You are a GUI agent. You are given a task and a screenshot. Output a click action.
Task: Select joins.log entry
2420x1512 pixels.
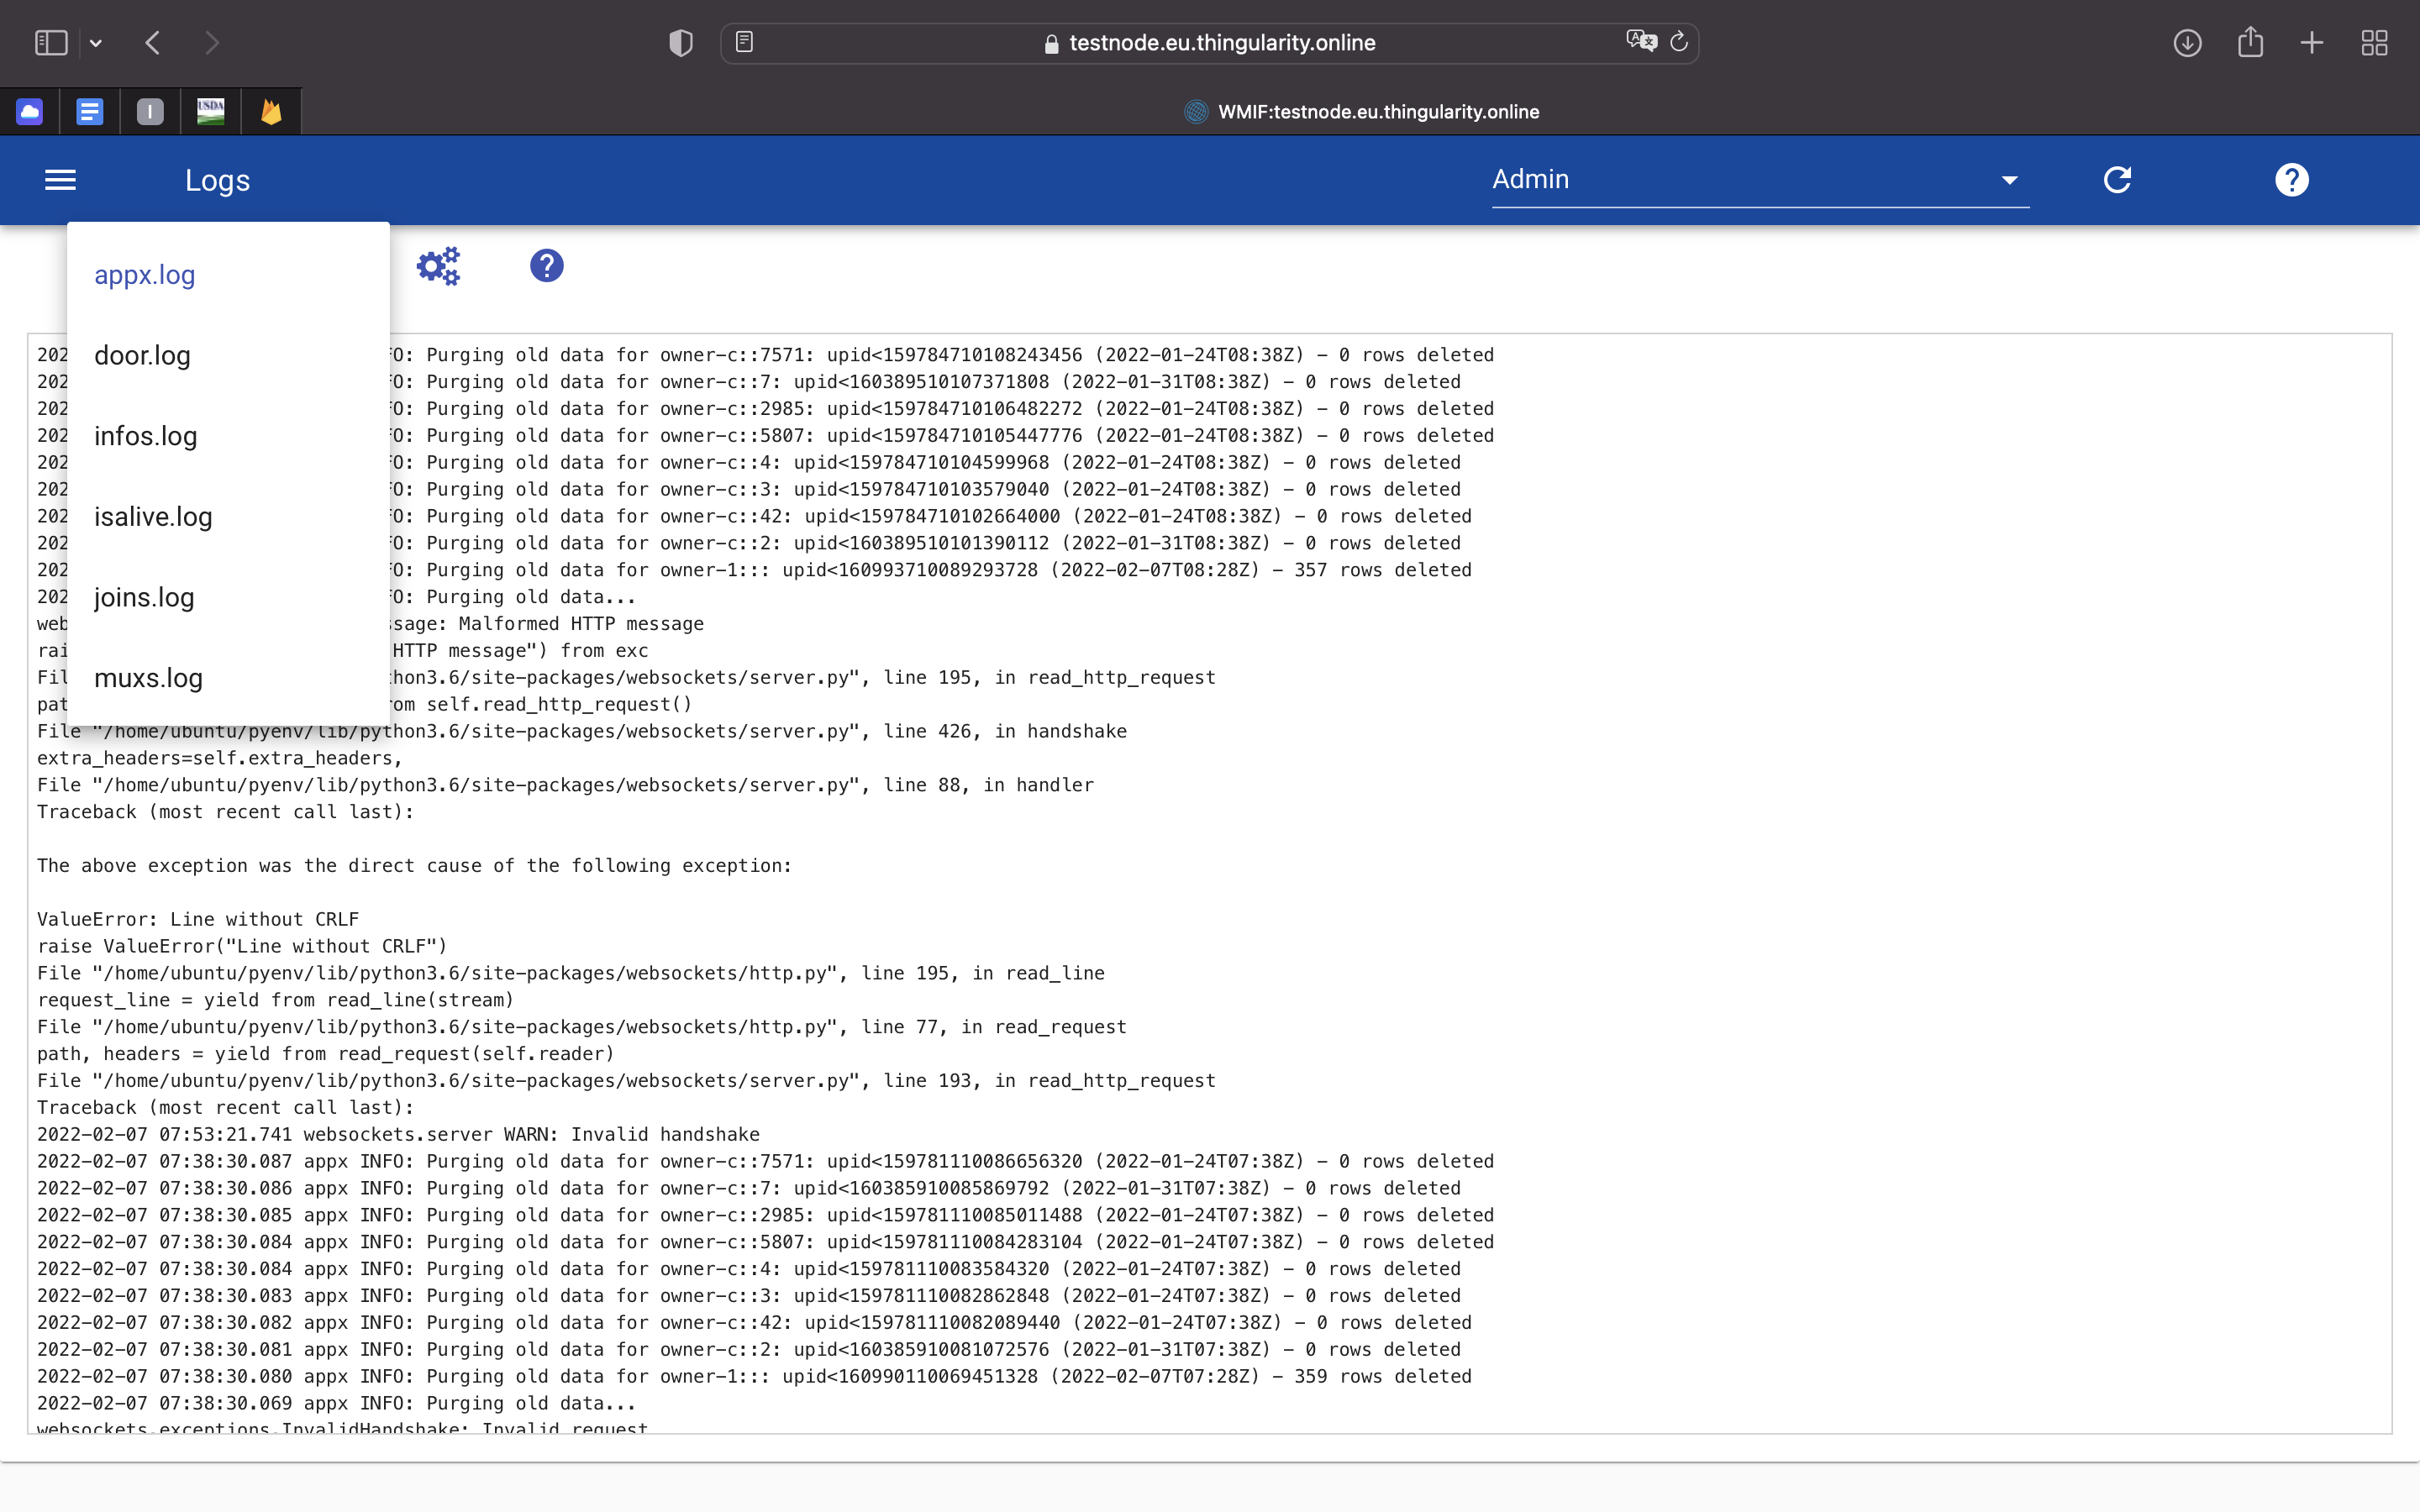tap(144, 598)
